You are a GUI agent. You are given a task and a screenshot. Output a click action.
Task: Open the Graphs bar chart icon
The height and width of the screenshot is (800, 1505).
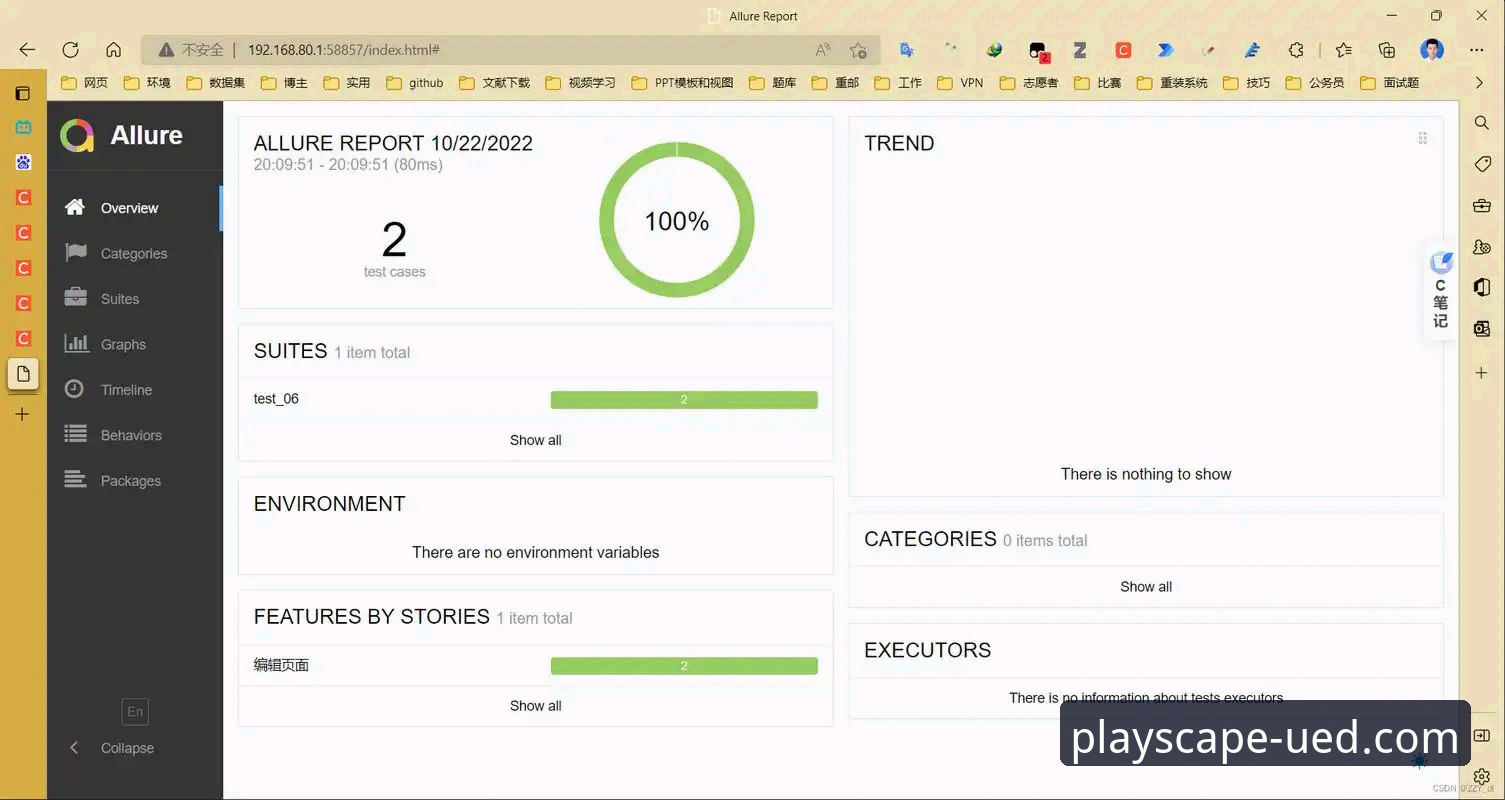[x=75, y=344]
